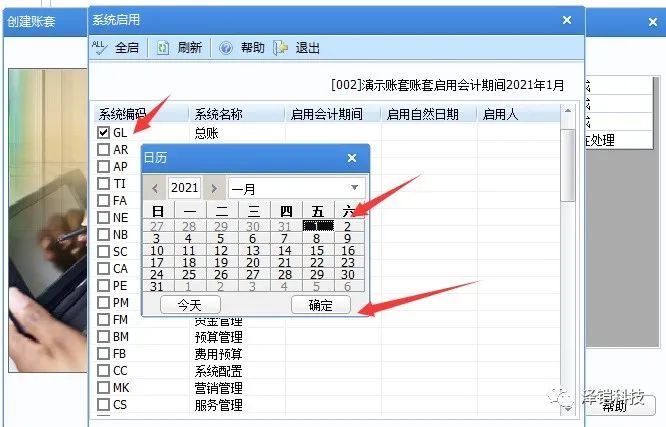
Task: Select January 20 in the calendar
Action: pos(253,263)
